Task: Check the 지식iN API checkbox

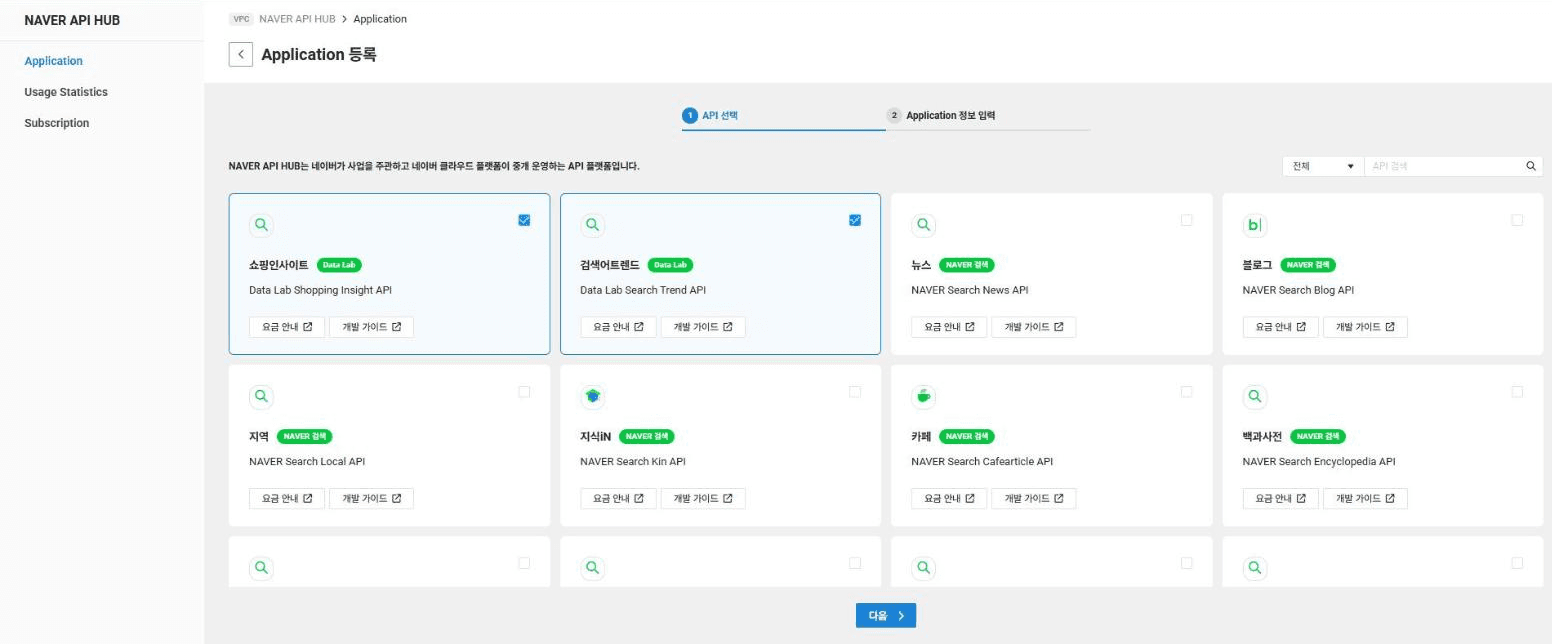Action: [x=855, y=392]
